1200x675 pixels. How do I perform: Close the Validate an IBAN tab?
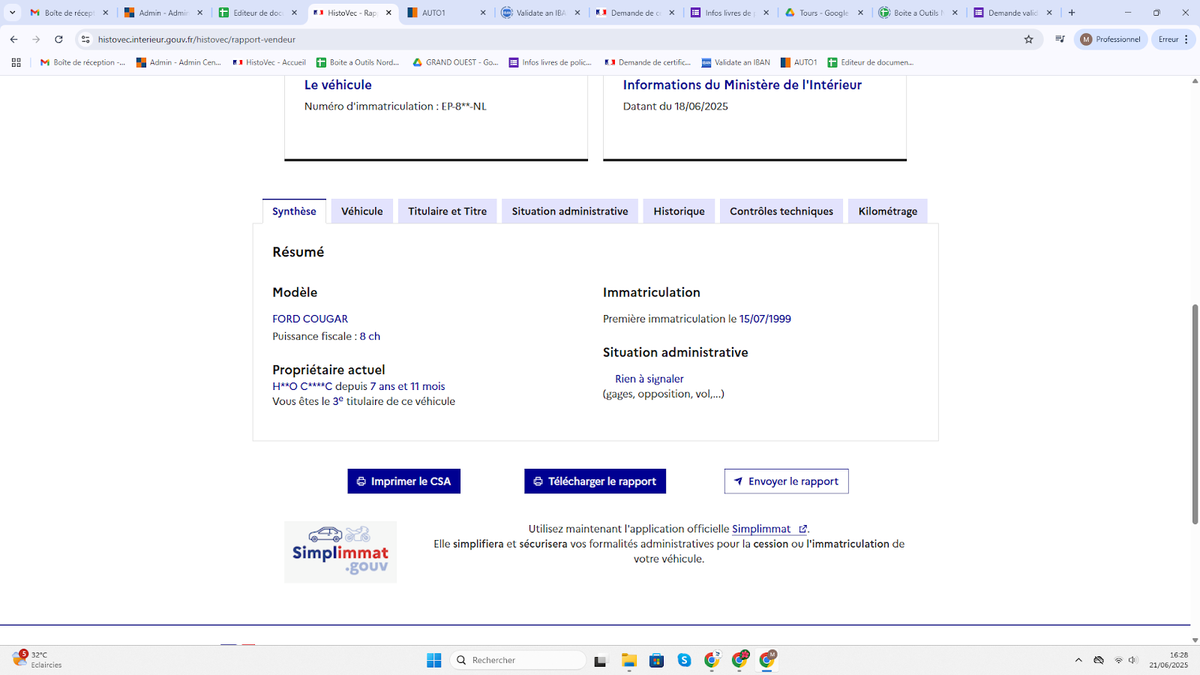coord(577,13)
